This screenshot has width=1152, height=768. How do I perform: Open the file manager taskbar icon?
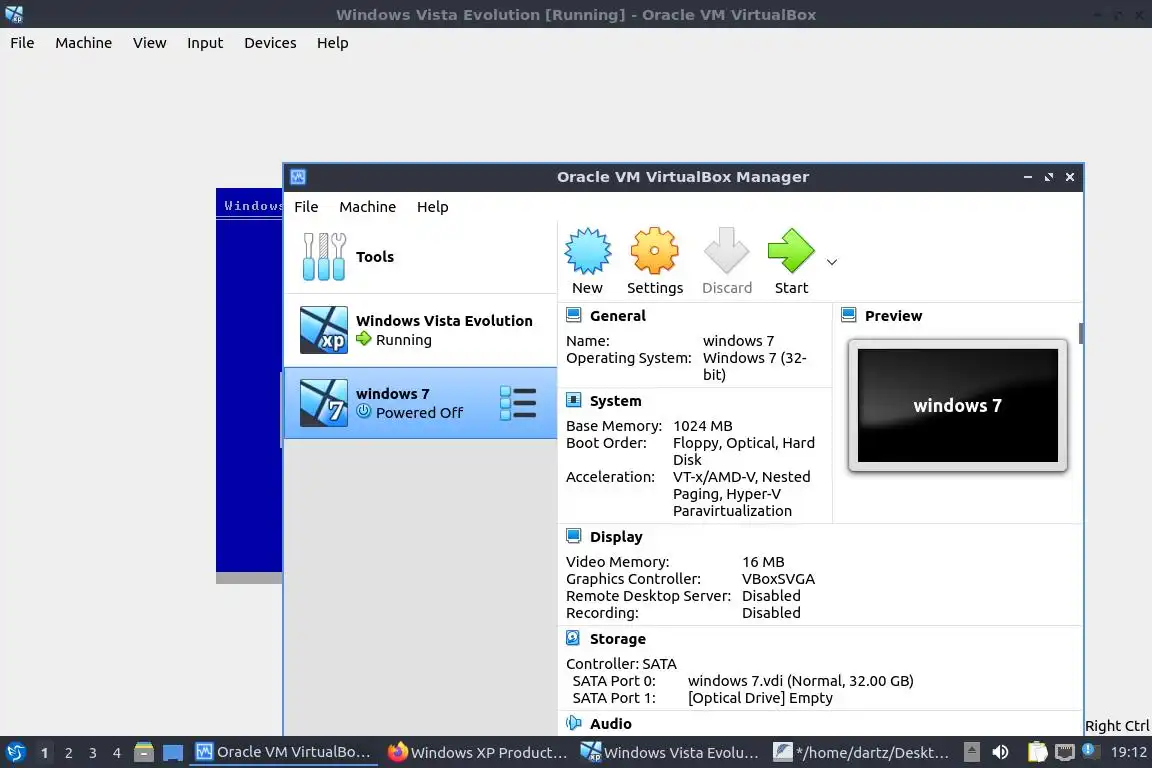(144, 752)
